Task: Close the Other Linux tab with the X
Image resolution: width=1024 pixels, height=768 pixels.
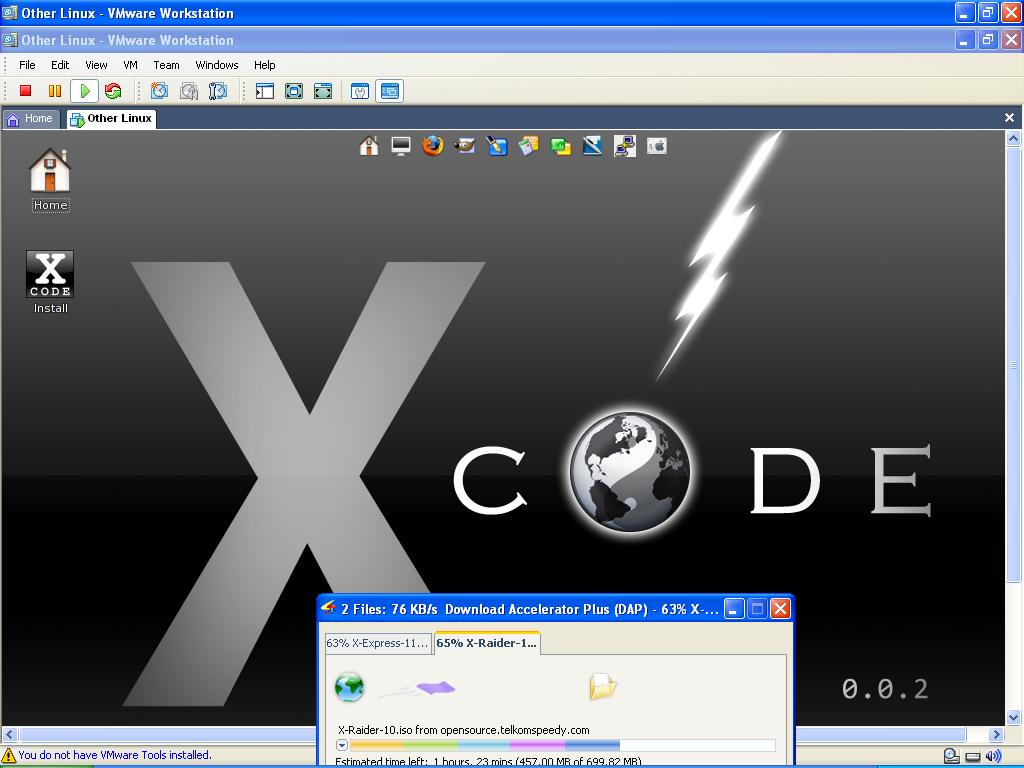Action: click(1010, 118)
